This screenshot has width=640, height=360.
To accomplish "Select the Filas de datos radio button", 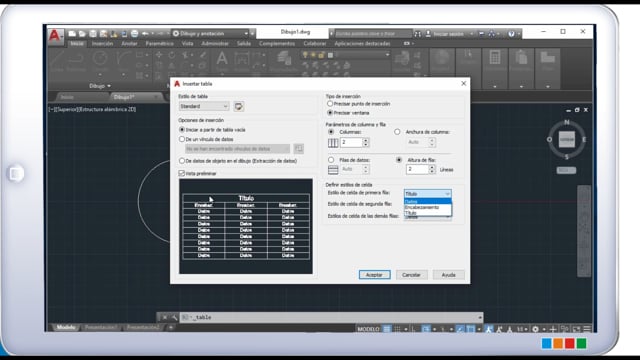I will (331, 160).
